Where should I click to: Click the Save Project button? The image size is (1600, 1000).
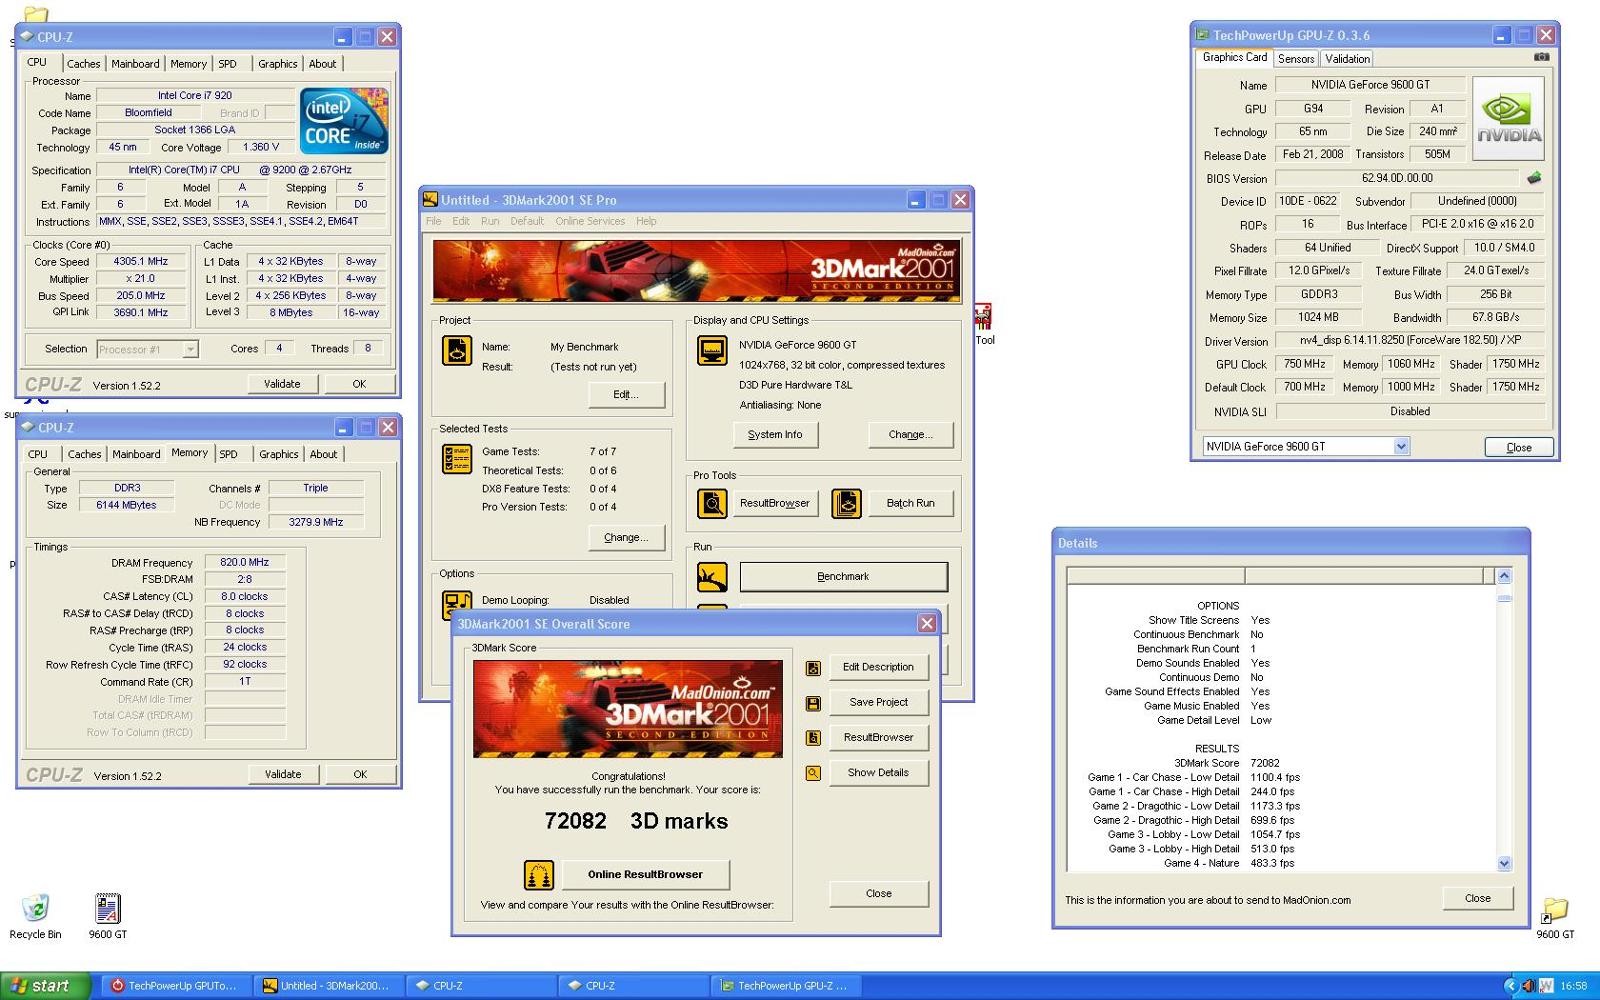click(x=878, y=703)
